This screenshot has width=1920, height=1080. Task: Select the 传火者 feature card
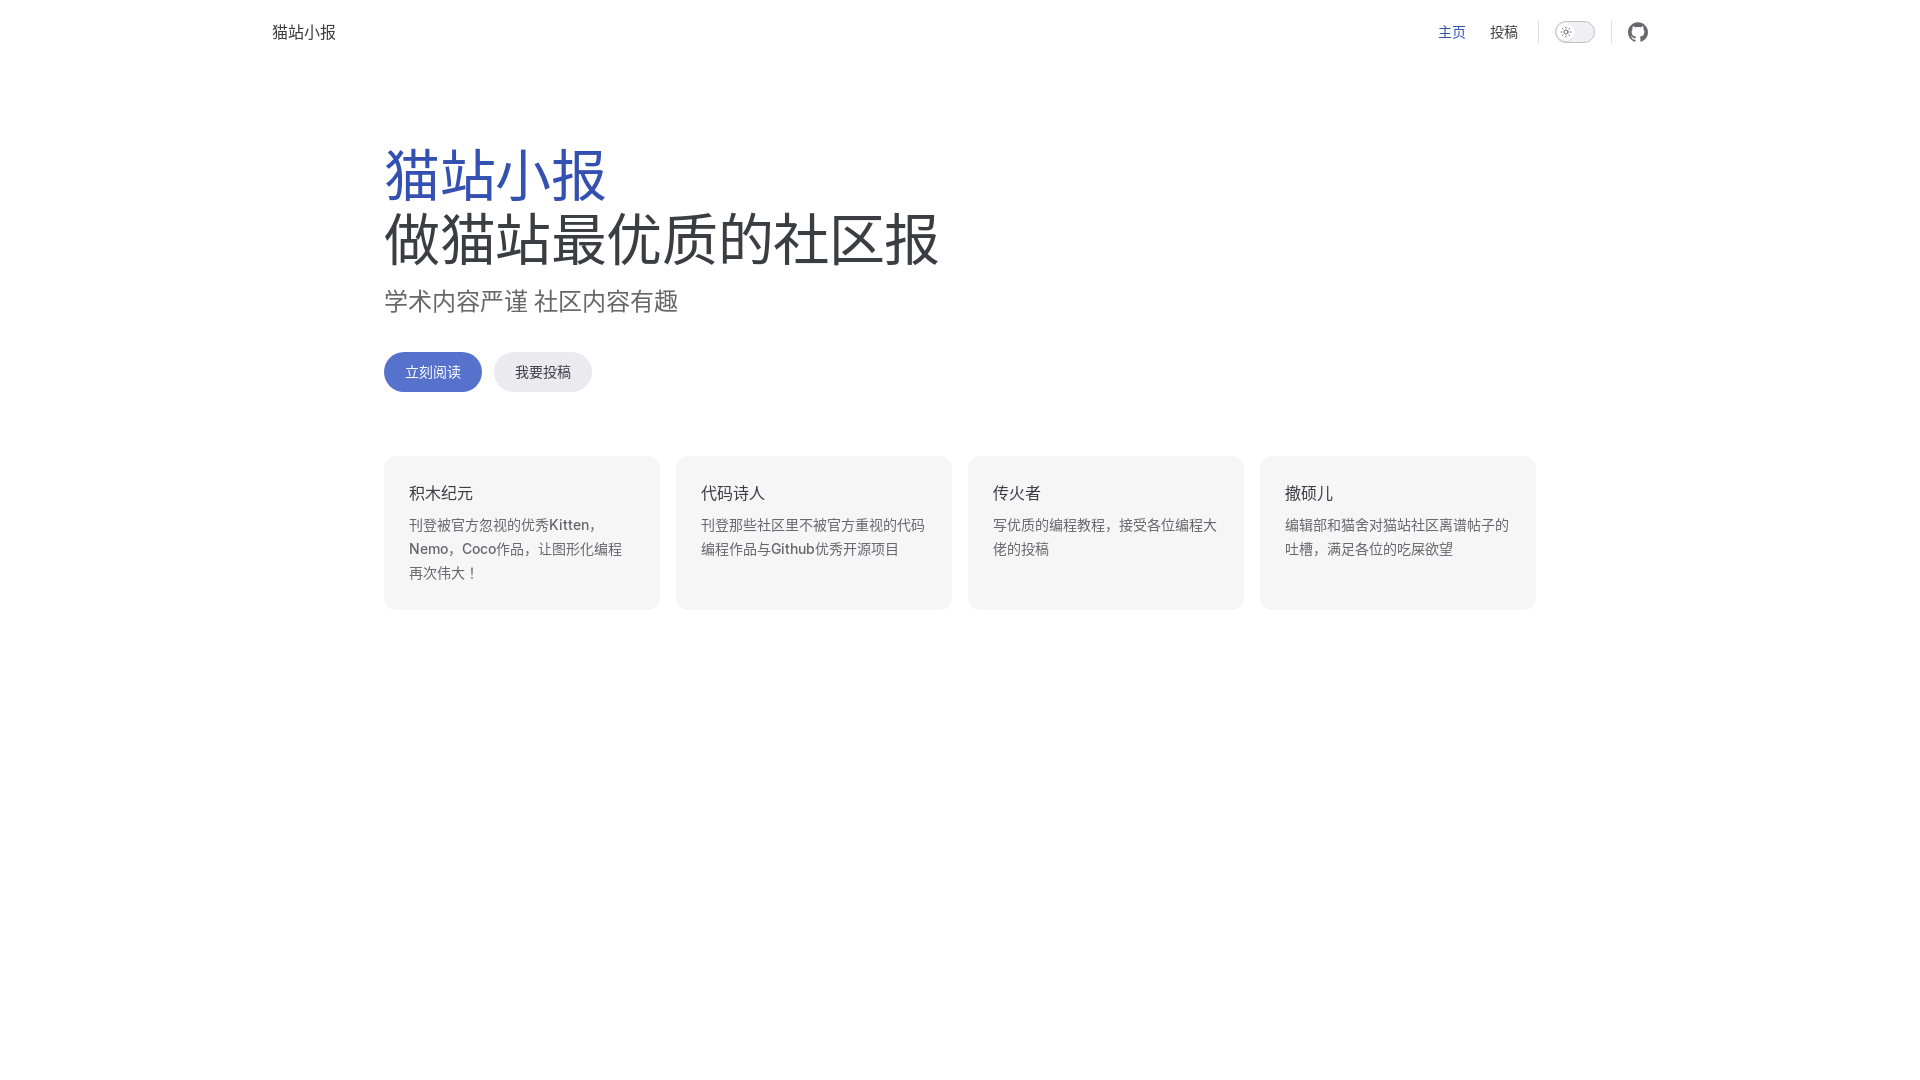click(1106, 533)
